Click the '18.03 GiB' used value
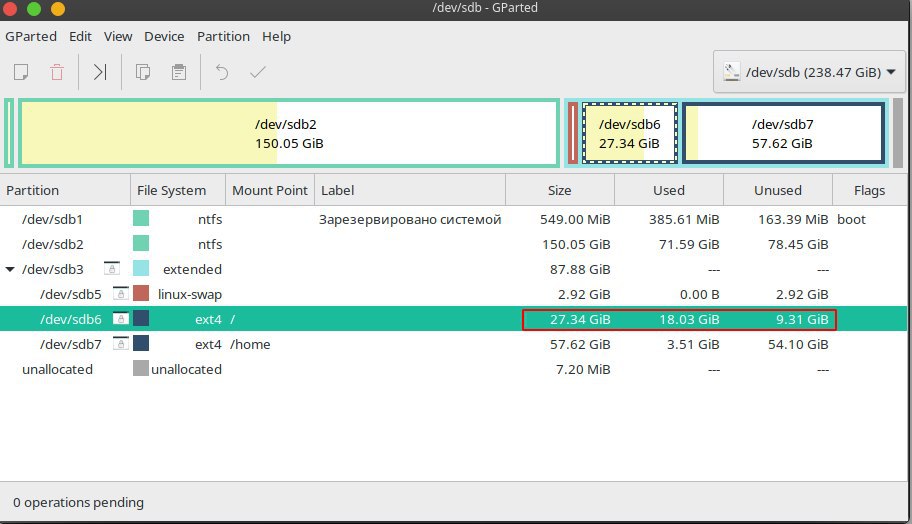Viewport: 912px width, 524px height. point(689,319)
